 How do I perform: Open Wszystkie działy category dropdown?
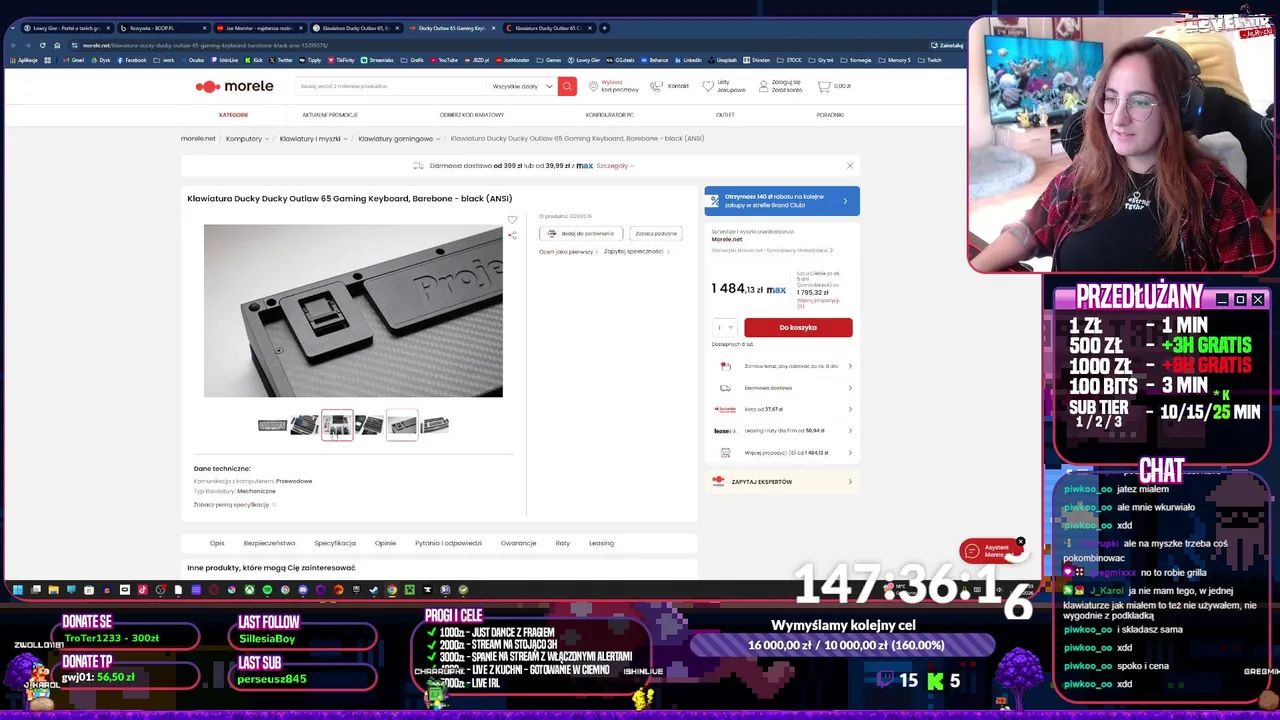coord(522,86)
